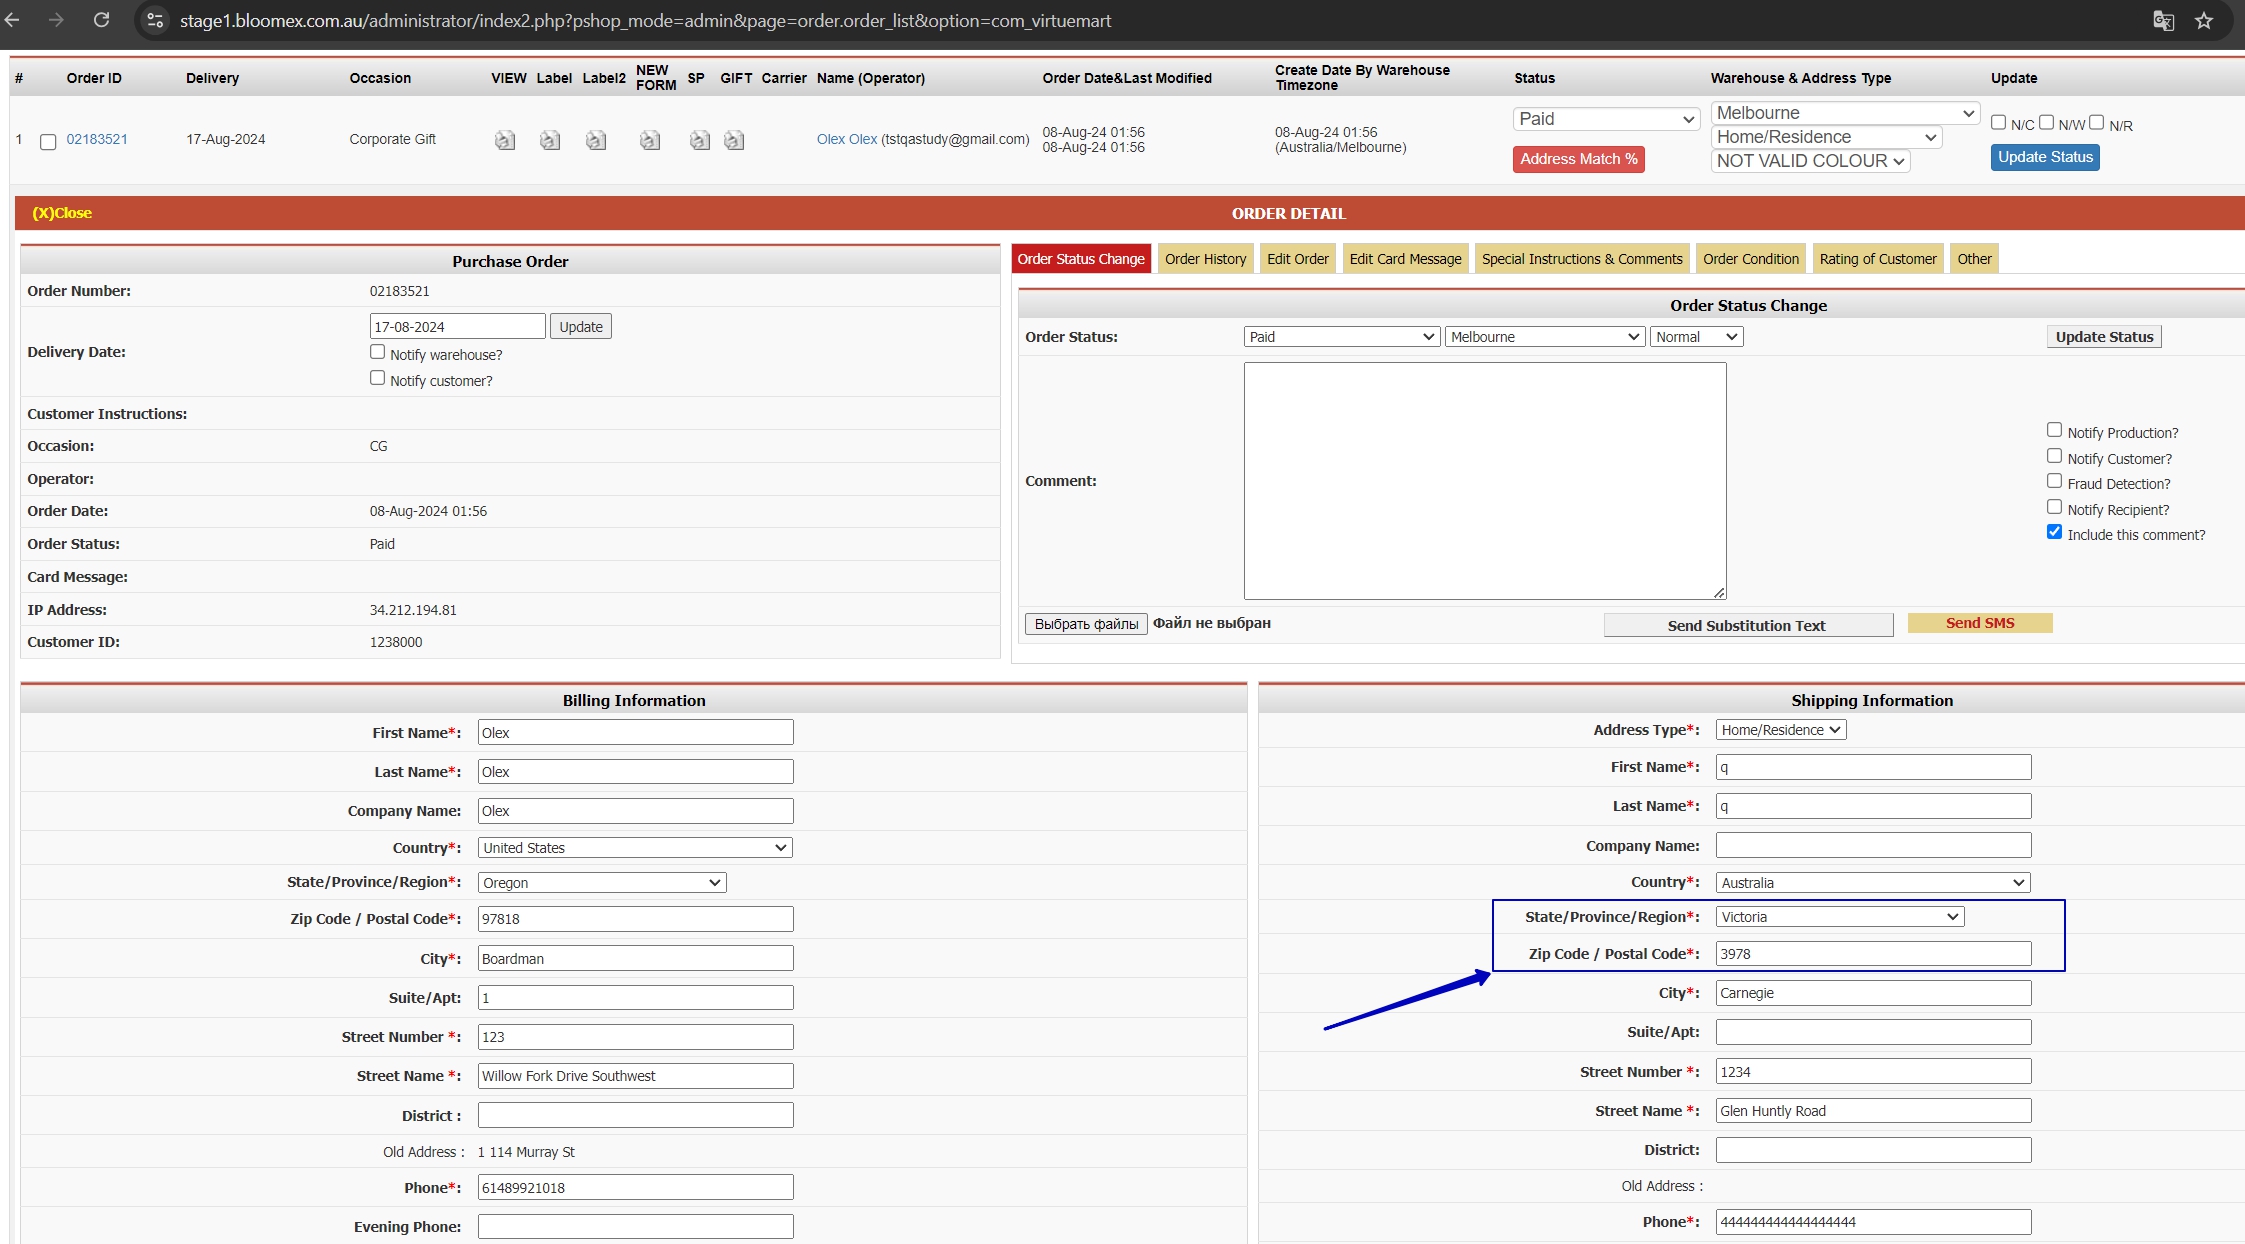
Task: Expand the NOT VALID COLOUR dropdown
Action: [1810, 161]
